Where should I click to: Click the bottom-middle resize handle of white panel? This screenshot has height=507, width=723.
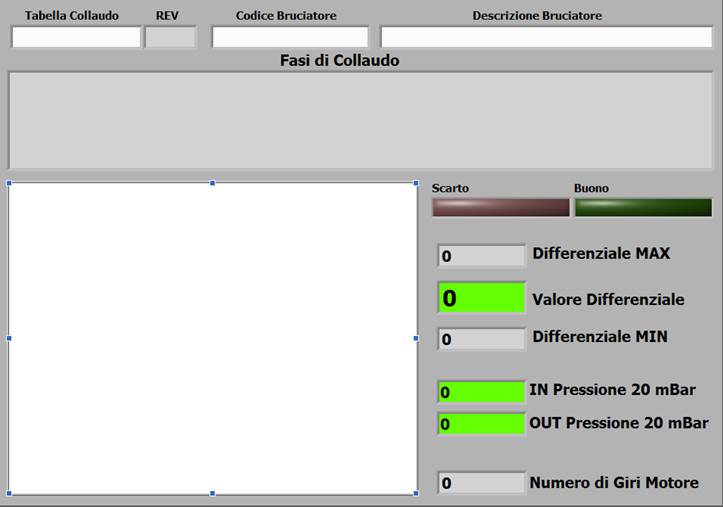click(x=212, y=493)
